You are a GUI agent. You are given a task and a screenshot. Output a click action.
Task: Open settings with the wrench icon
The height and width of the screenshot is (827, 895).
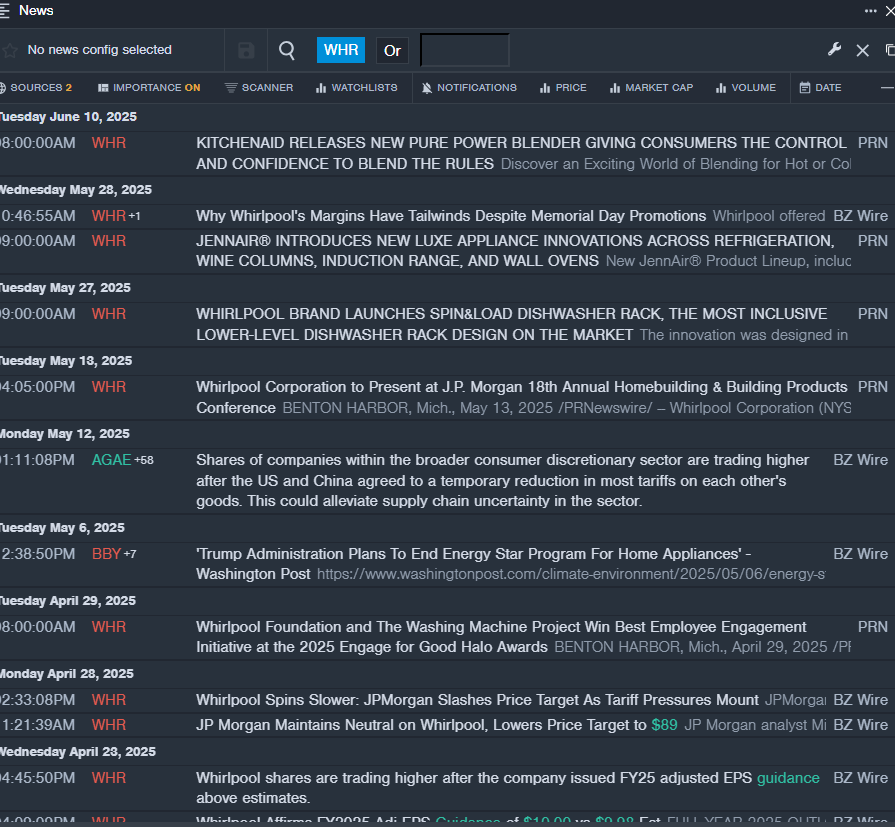pyautogui.click(x=834, y=50)
